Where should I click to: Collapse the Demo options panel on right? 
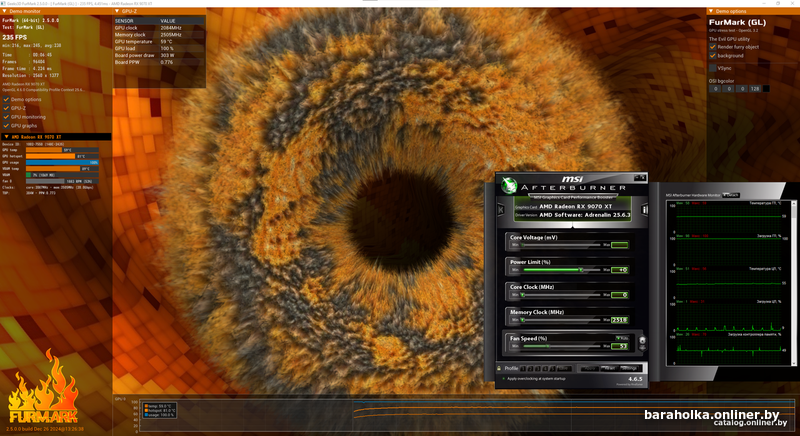click(710, 11)
